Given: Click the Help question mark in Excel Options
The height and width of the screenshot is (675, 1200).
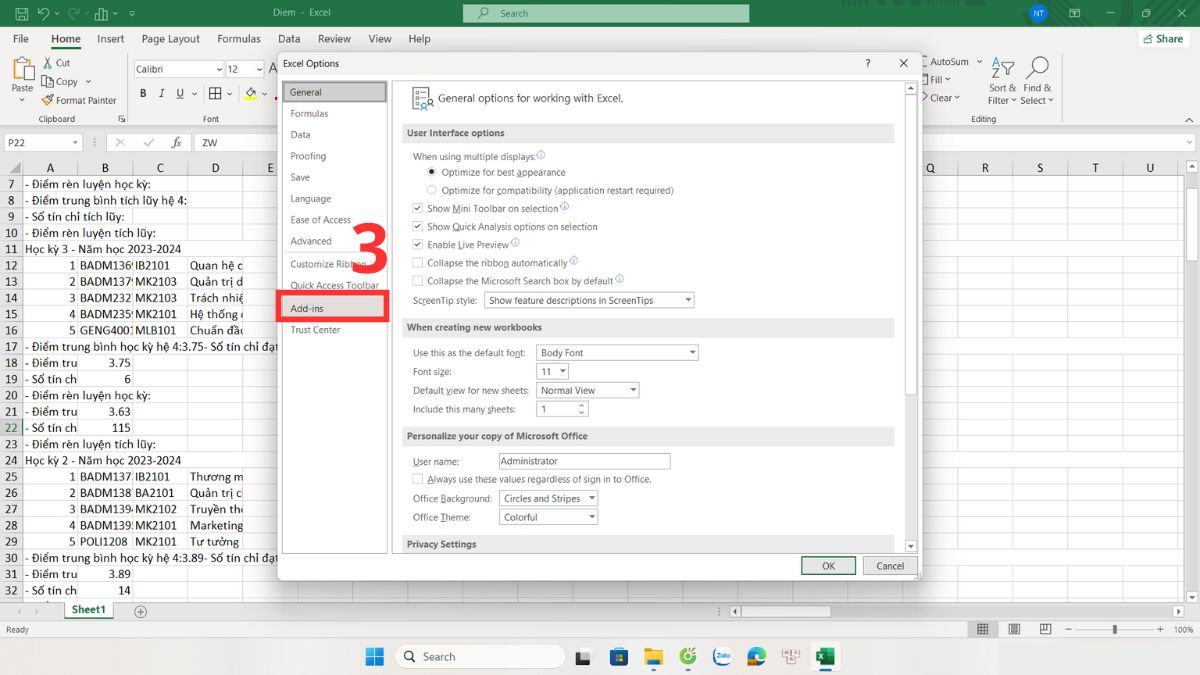Looking at the screenshot, I should point(867,63).
